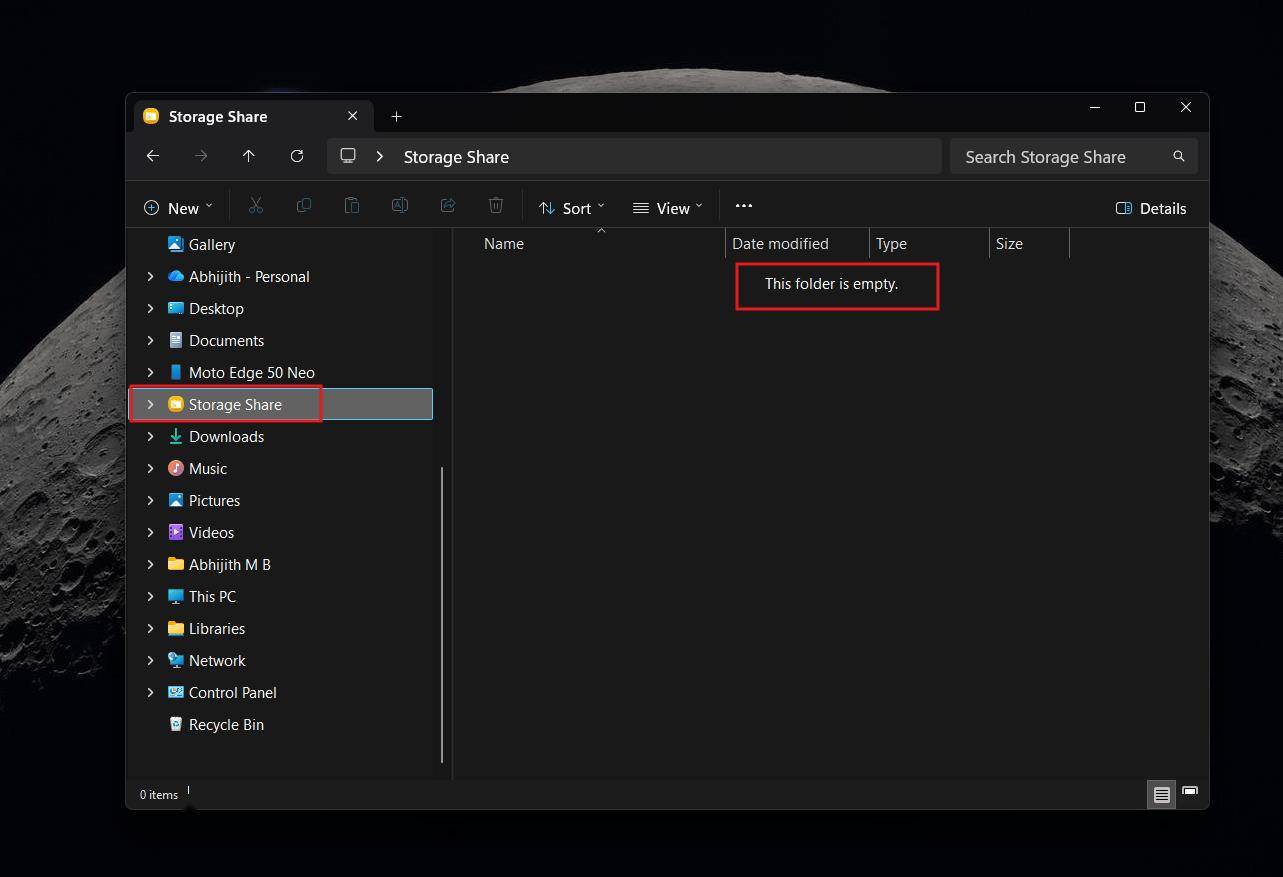This screenshot has height=877, width=1283.
Task: Click the Up directory arrow
Action: pyautogui.click(x=249, y=156)
